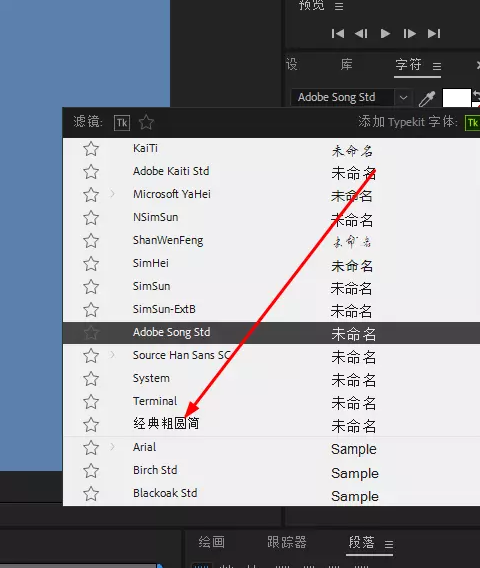The width and height of the screenshot is (480, 568).
Task: Pick the ShanWenFeng font
Action: coord(168,240)
